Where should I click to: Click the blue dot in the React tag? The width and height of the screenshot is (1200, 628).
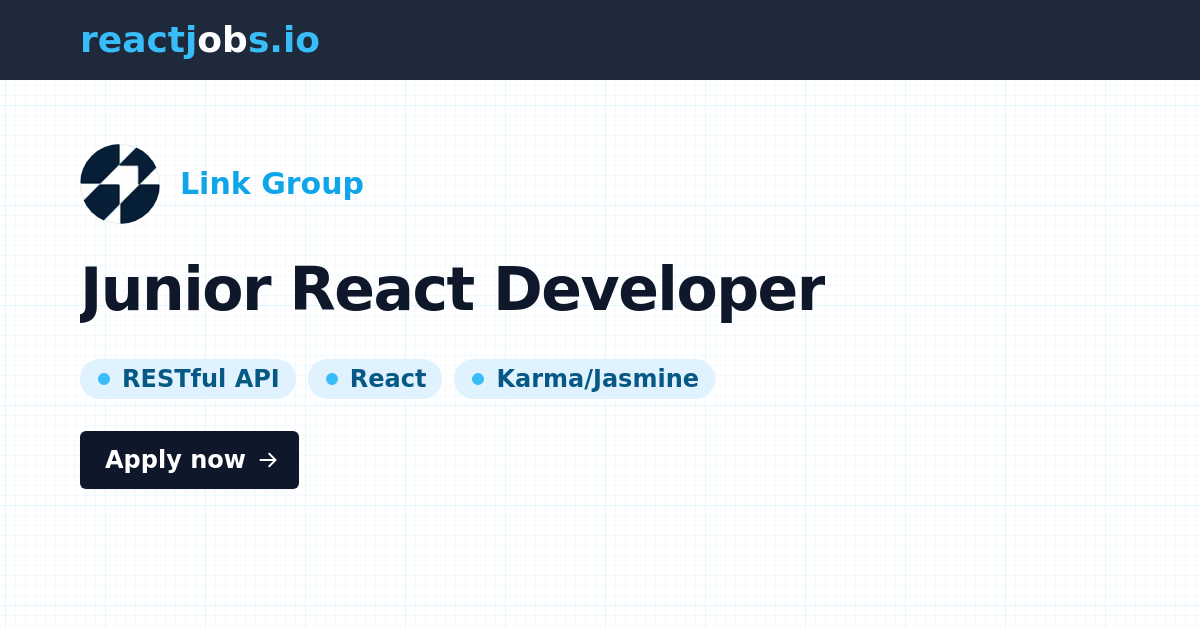click(332, 379)
